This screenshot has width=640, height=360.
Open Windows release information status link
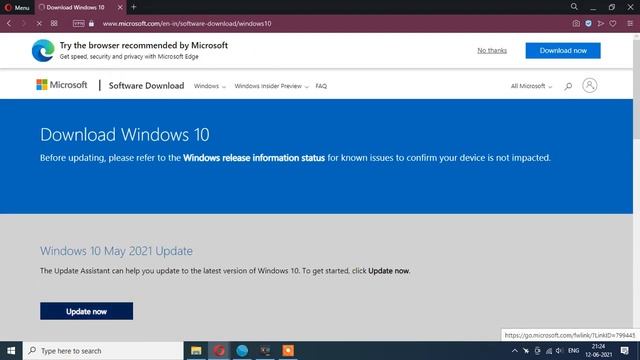[254, 158]
